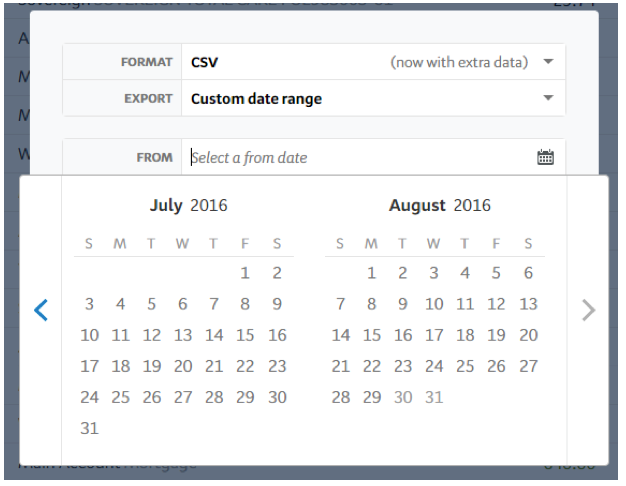Pick August 22 in August 2016
626x486 pixels.
click(x=371, y=367)
